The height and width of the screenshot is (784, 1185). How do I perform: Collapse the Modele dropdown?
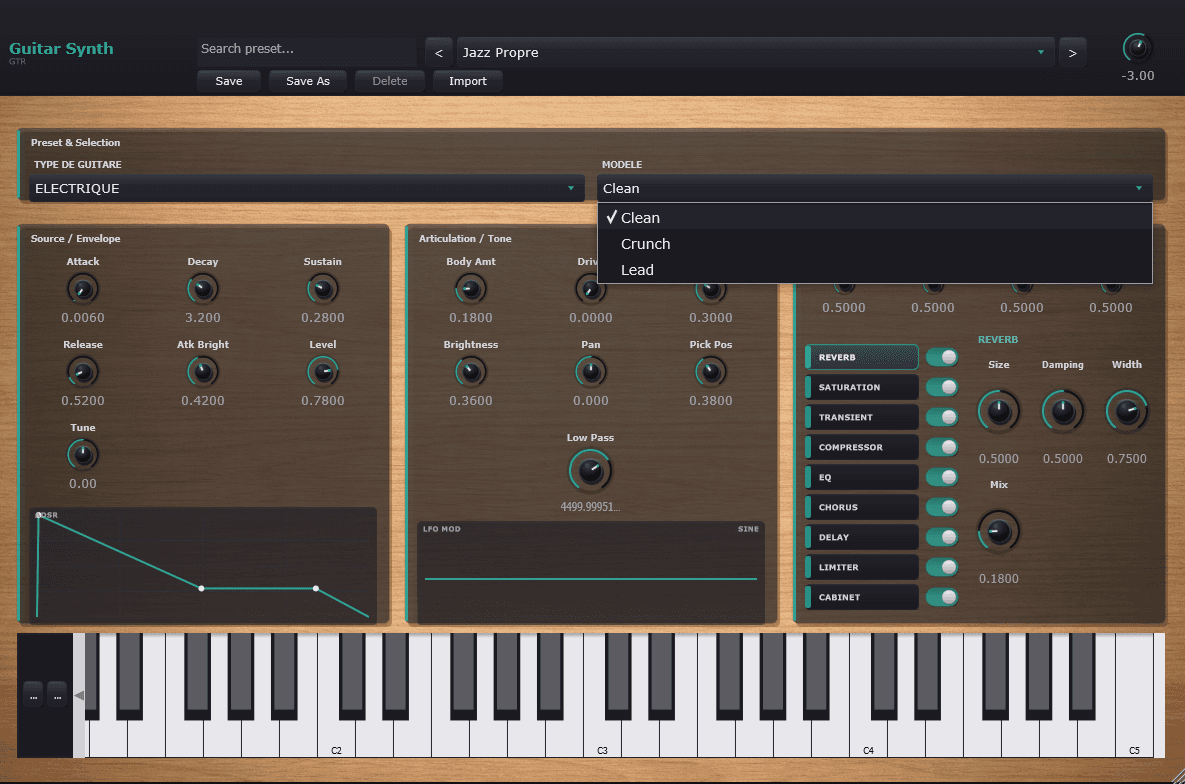(874, 188)
